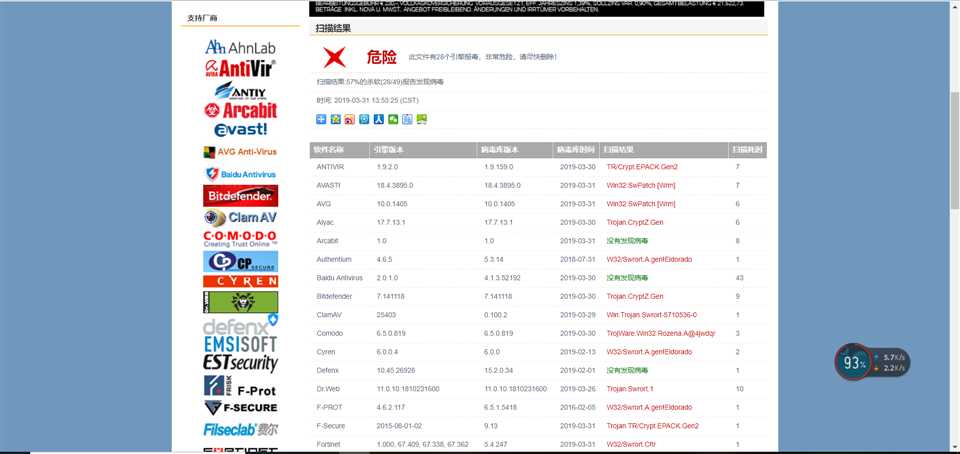
Task: Click the 扫描耗时 column header
Action: [x=748, y=150]
